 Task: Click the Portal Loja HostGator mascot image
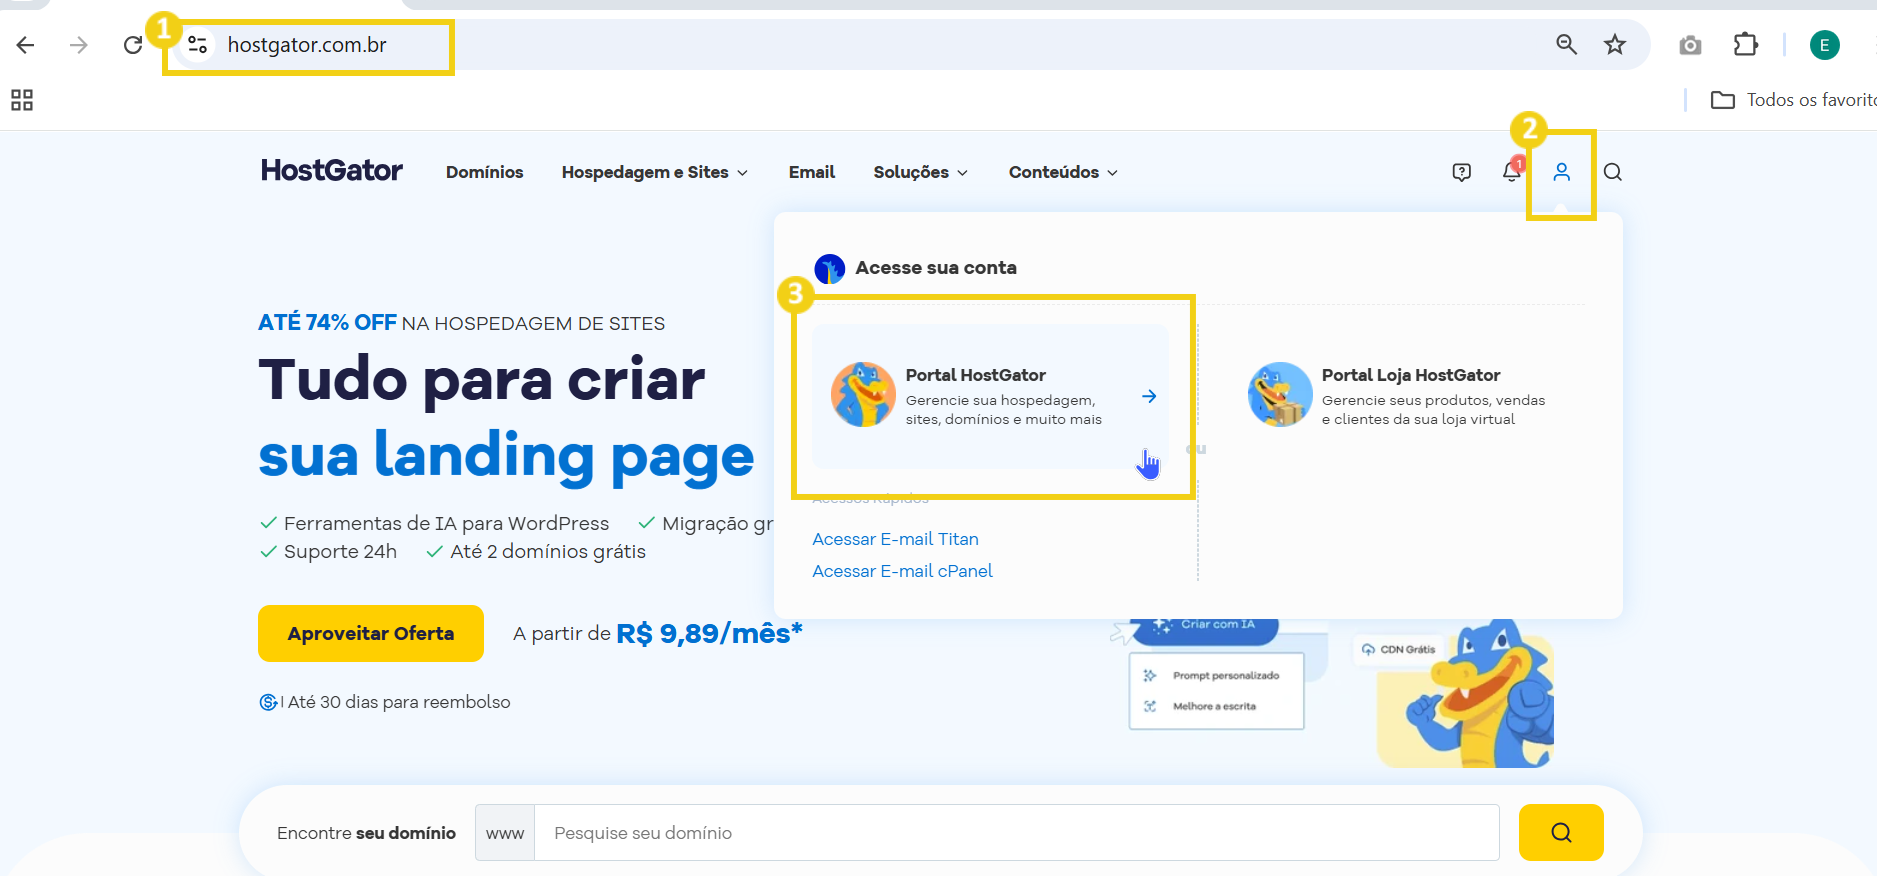pos(1280,394)
